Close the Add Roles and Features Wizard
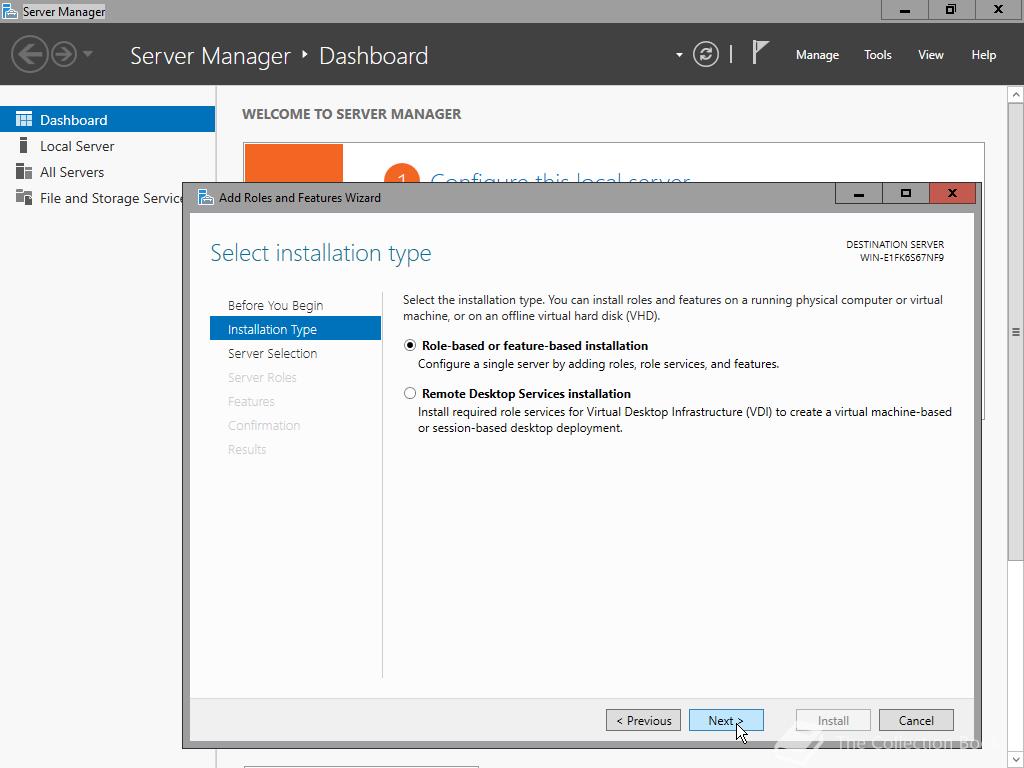The height and width of the screenshot is (768, 1024). [x=952, y=193]
